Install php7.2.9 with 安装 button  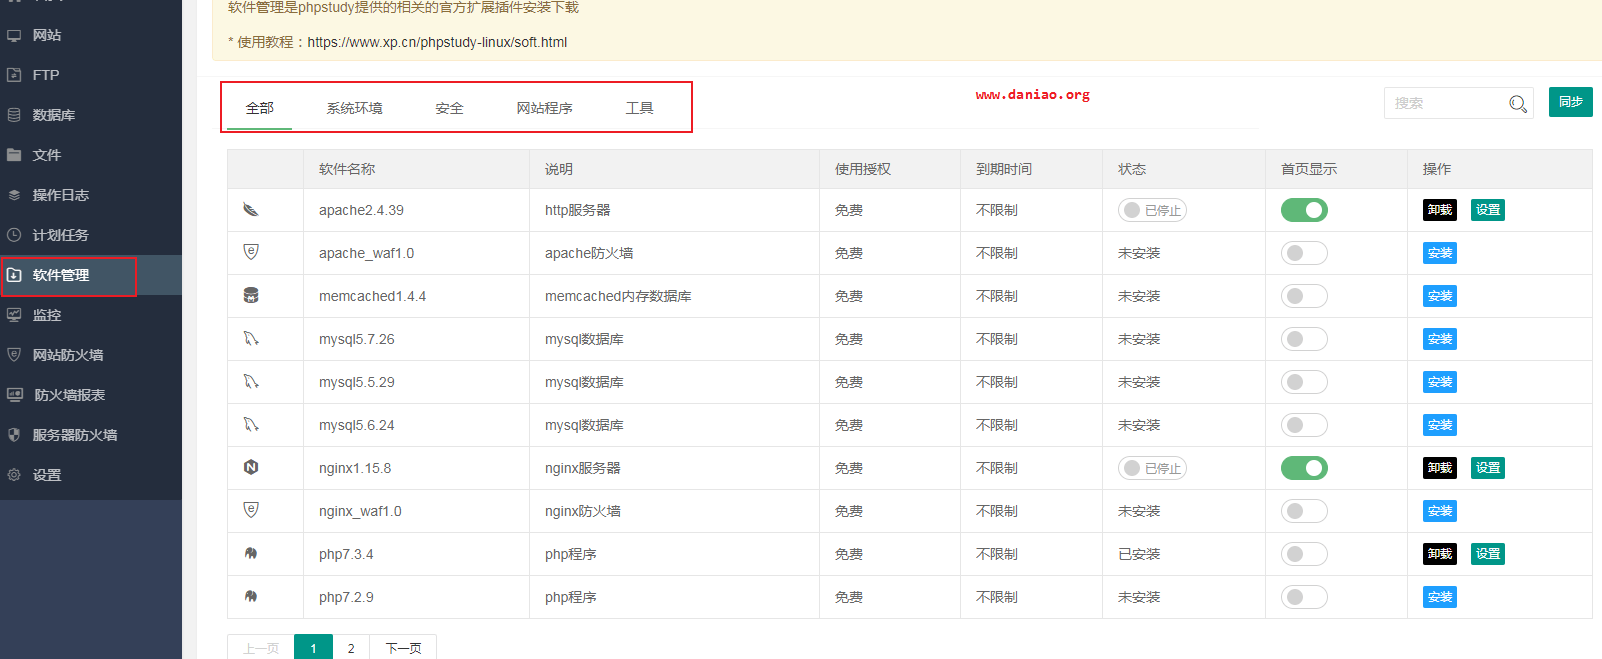click(x=1440, y=597)
